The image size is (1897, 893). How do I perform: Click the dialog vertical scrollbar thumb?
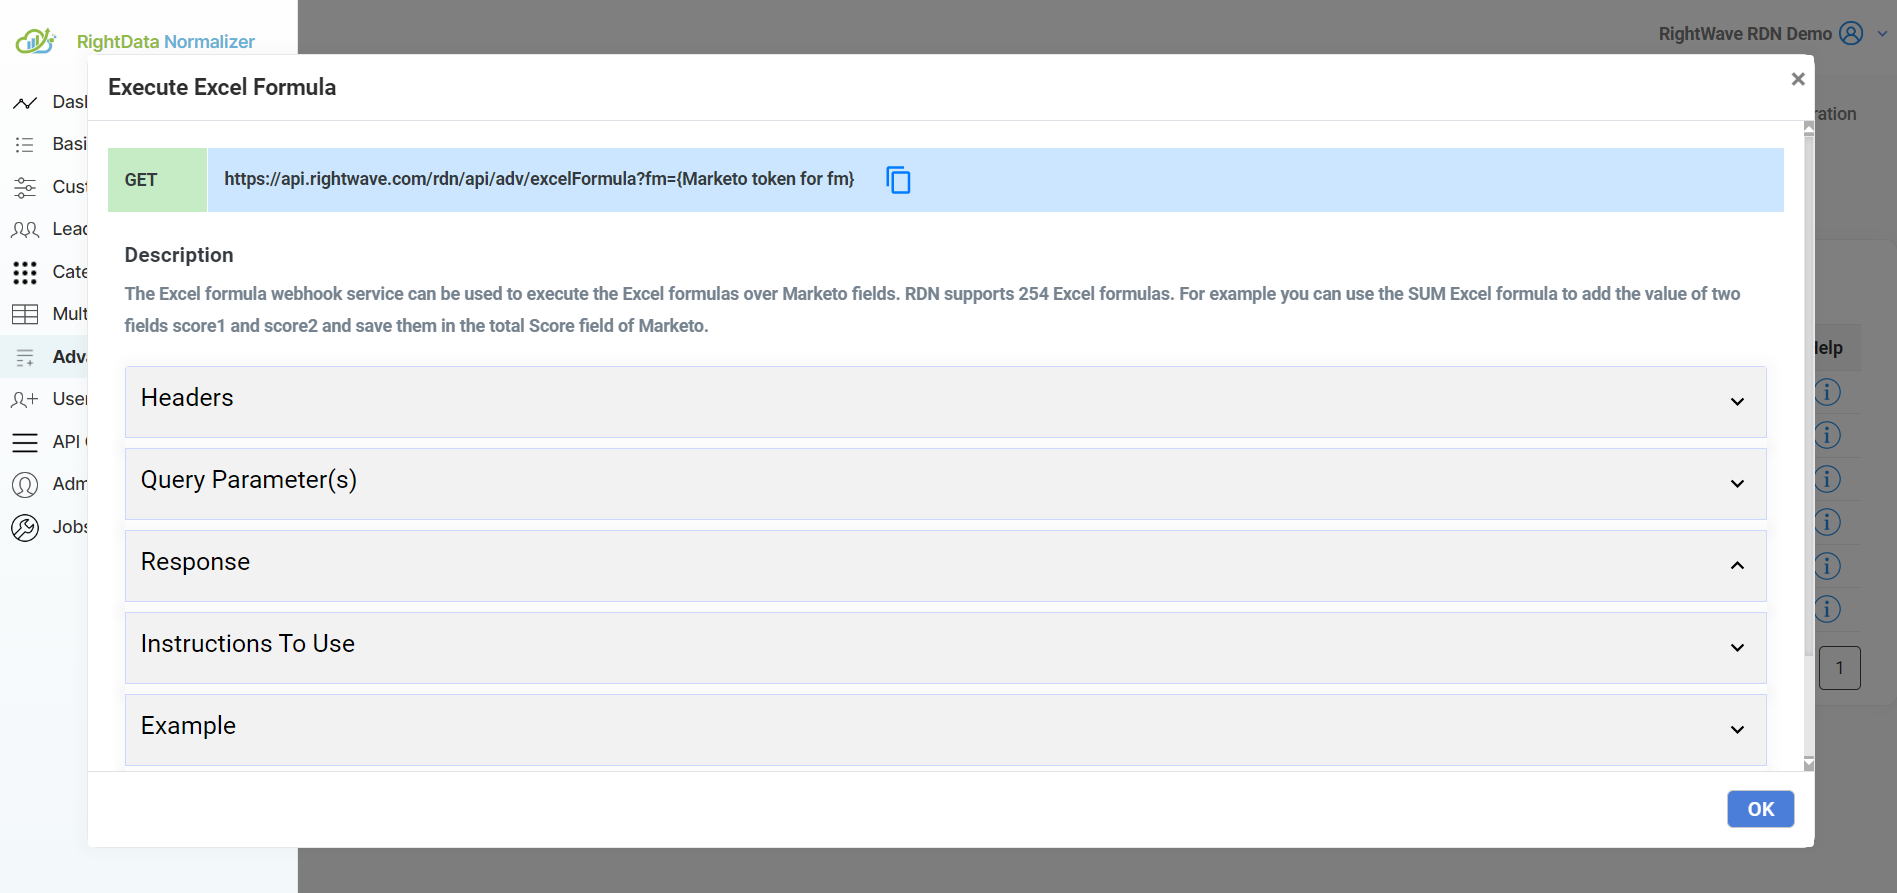coord(1808,395)
